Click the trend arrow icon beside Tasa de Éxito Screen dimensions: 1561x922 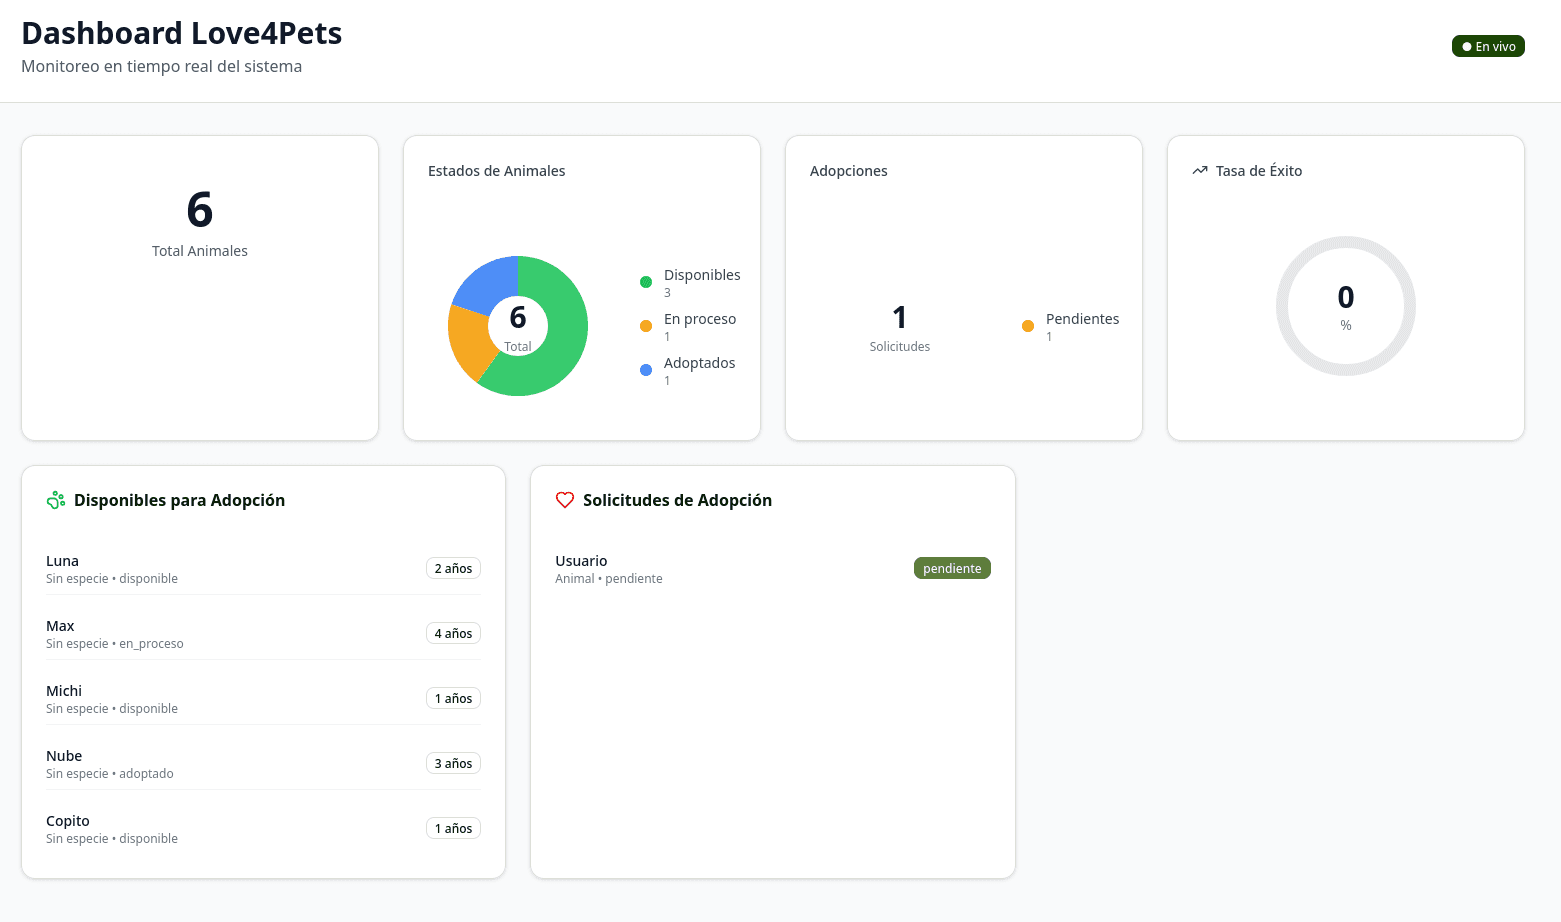click(x=1200, y=171)
